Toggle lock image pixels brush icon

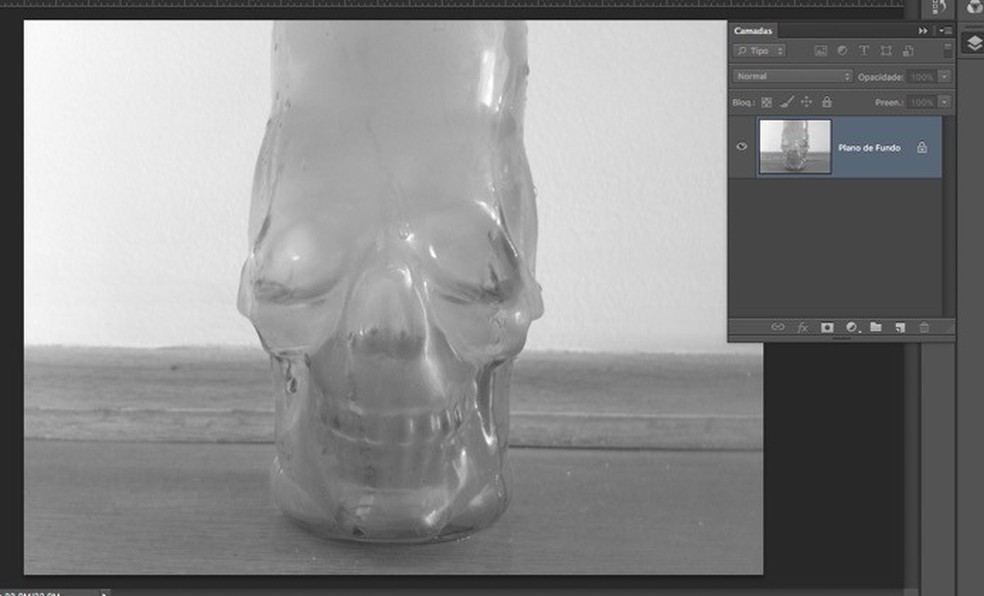click(787, 102)
